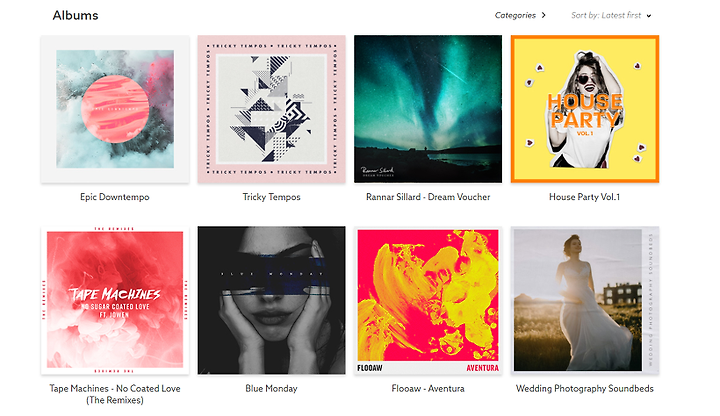Click the Epic Downtempo title link
Image resolution: width=720 pixels, height=416 pixels.
pos(115,197)
